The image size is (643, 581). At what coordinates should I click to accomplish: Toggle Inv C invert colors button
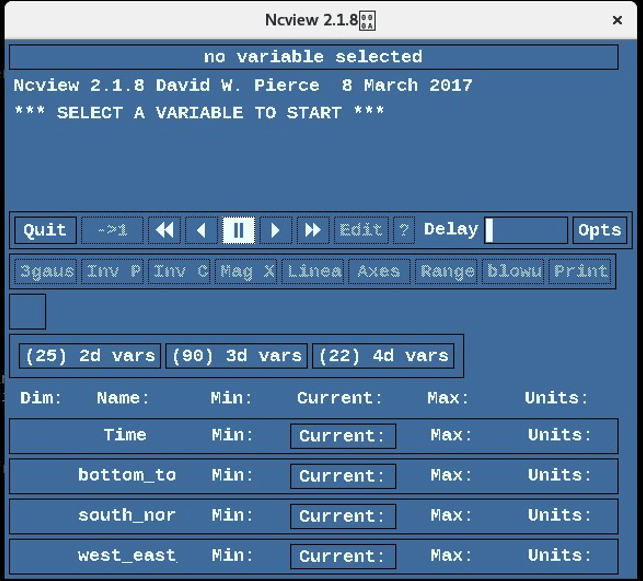point(179,271)
